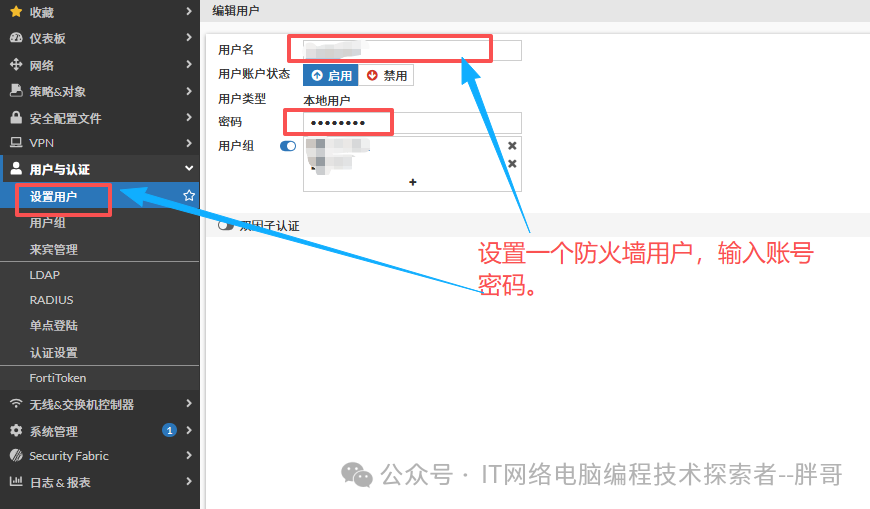Click the person icon for 用户与认证
870x509 pixels.
click(x=16, y=168)
